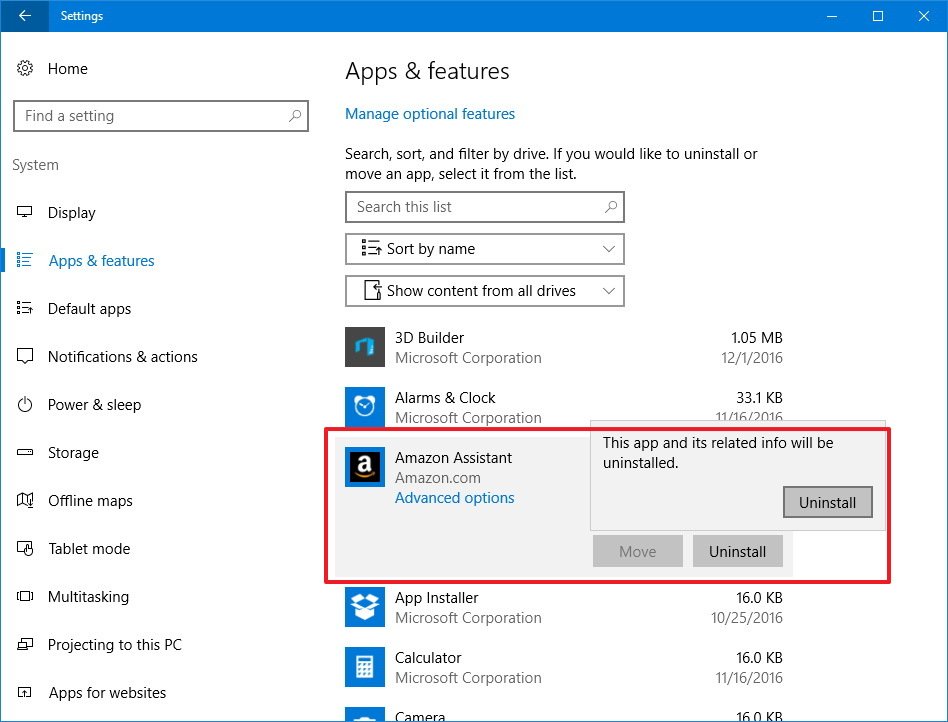The image size is (948, 722).
Task: Open Projecting to this PC settings
Action: pyautogui.click(x=112, y=644)
